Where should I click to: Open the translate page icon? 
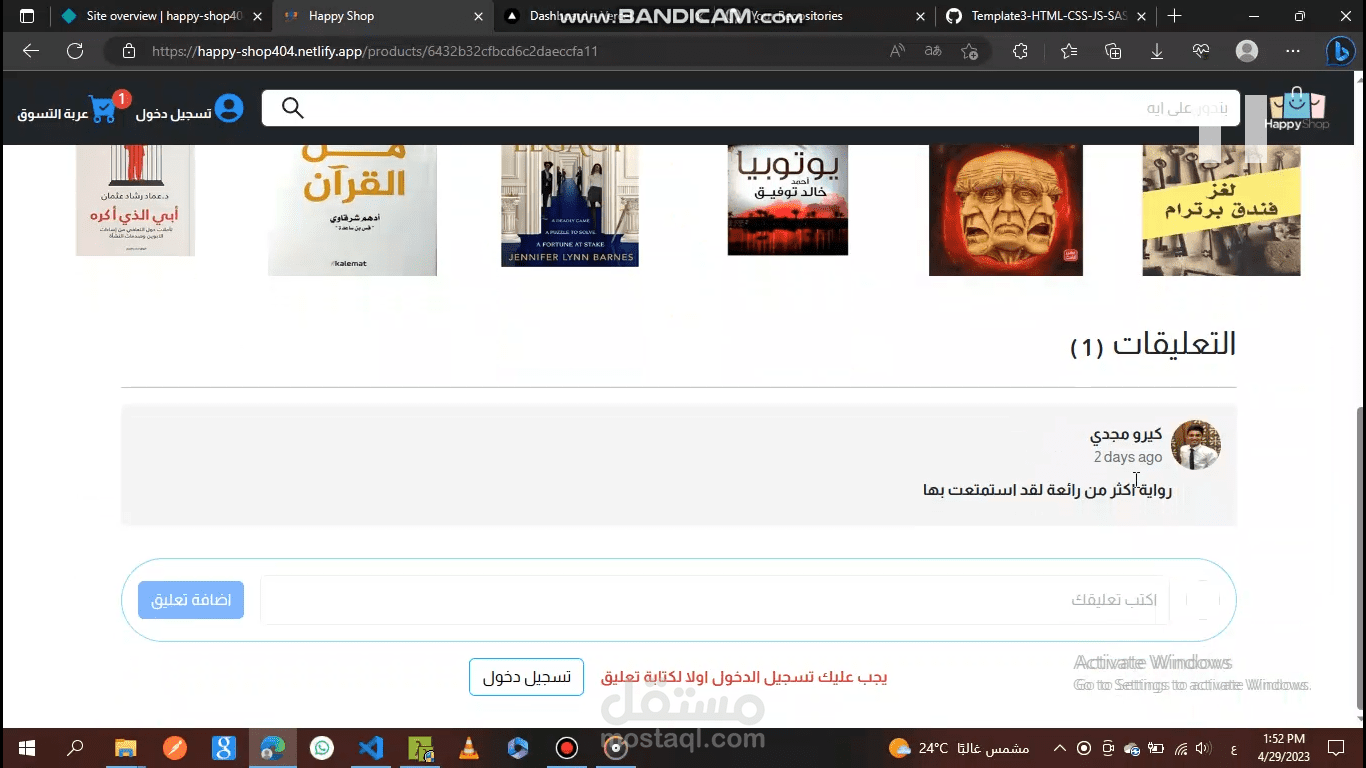click(x=932, y=51)
